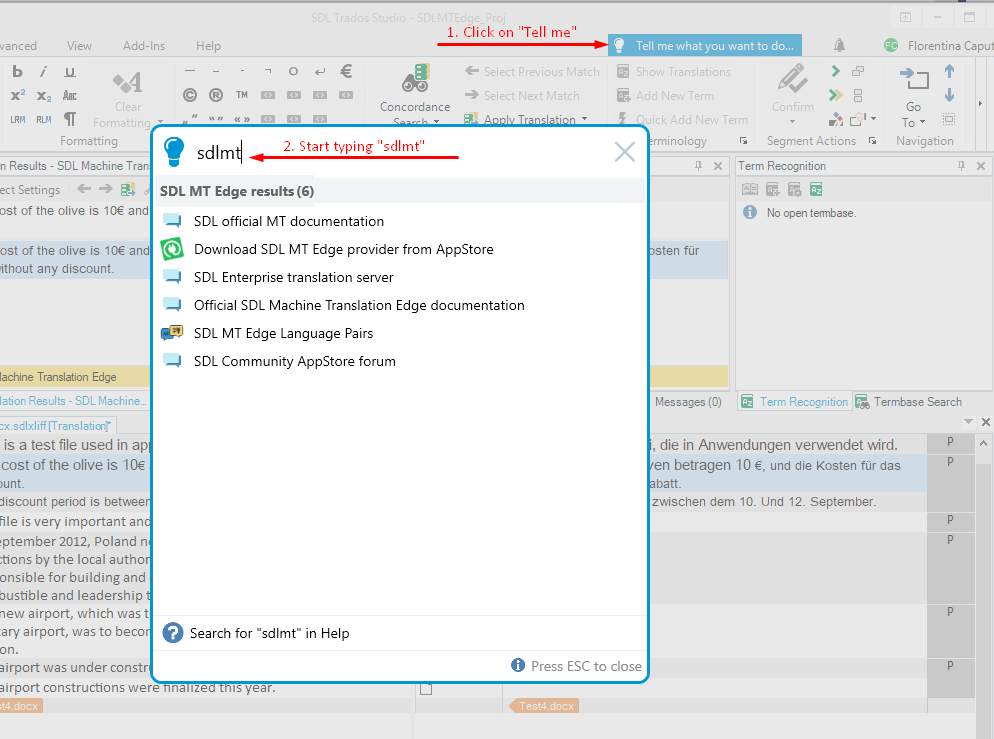
Task: Click Add New Term button
Action: 666,96
